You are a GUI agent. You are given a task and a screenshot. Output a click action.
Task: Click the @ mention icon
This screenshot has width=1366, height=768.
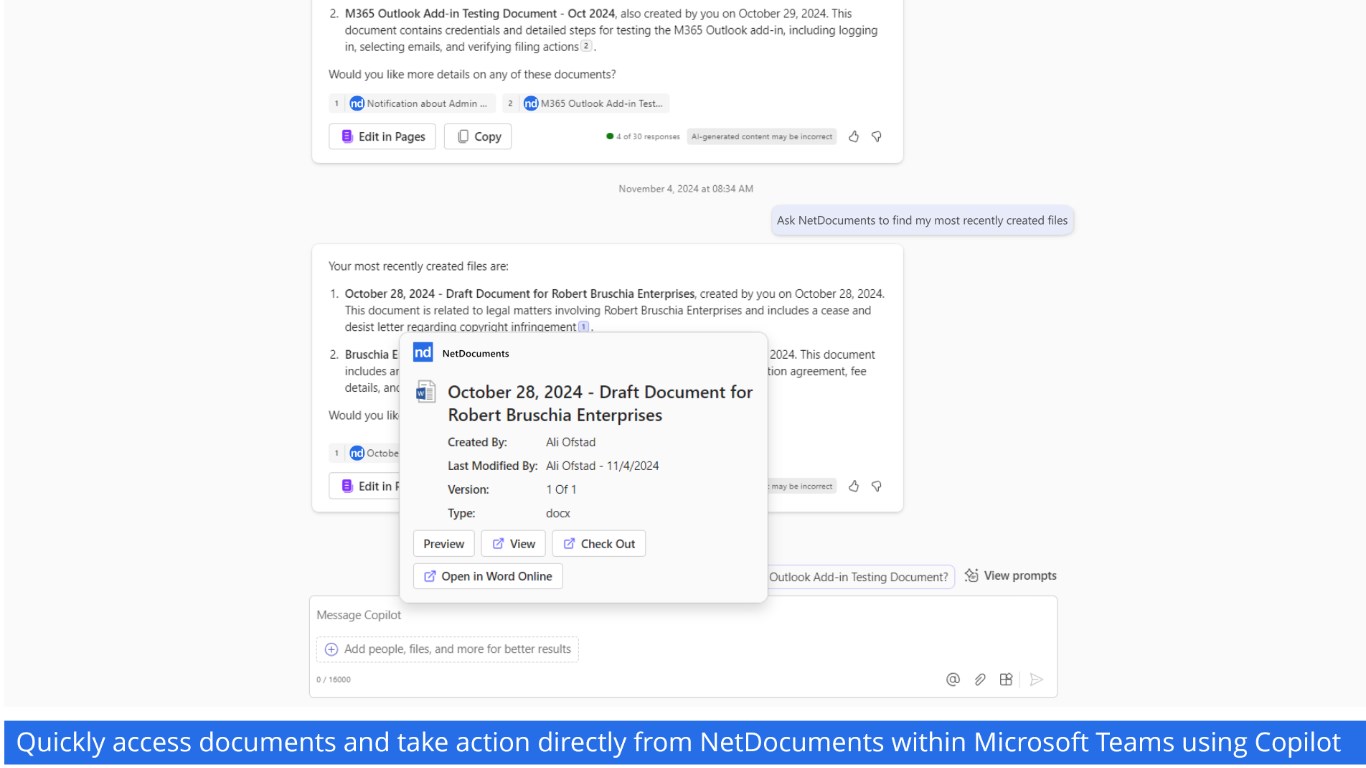(953, 679)
